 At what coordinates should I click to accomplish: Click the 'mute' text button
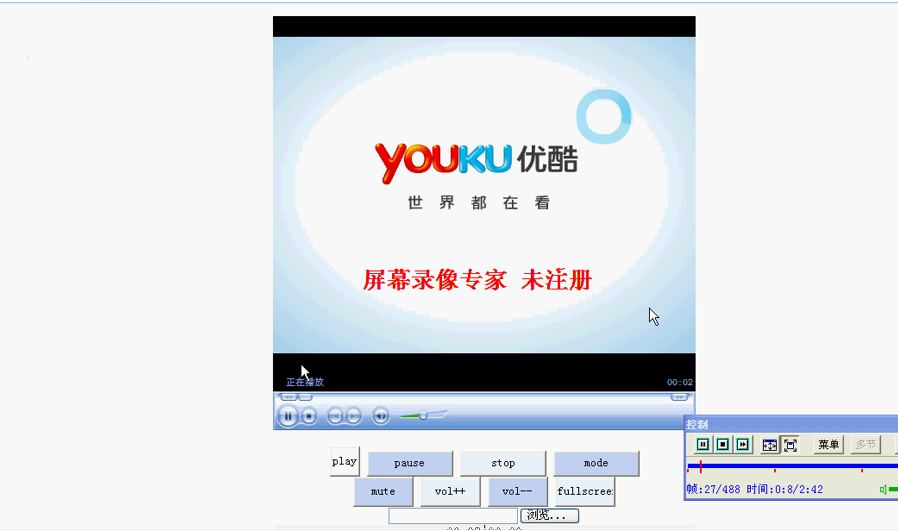point(383,492)
